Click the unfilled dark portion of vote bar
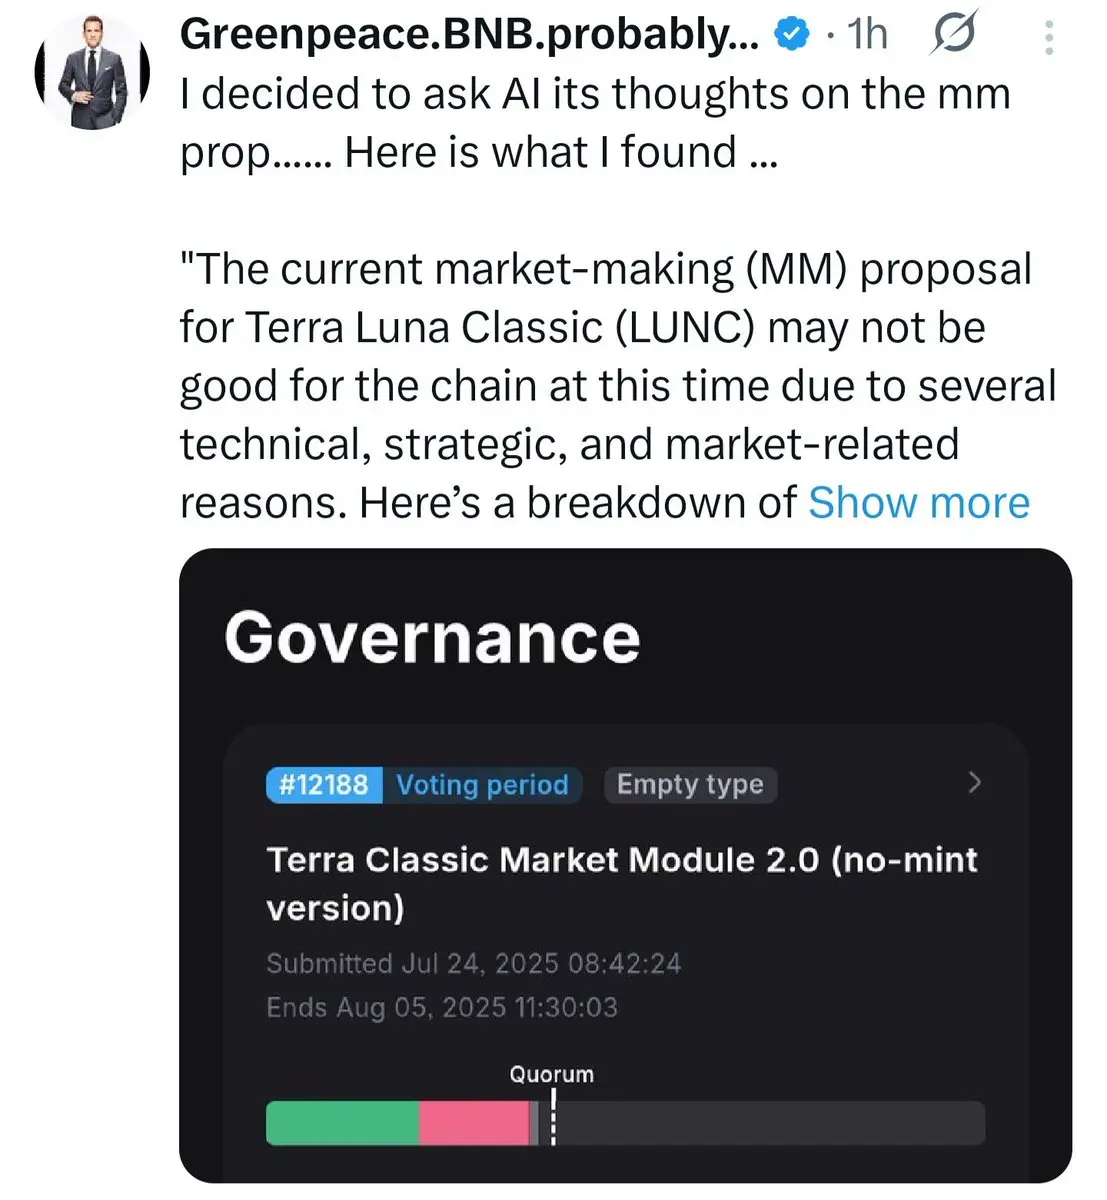 pos(770,1123)
